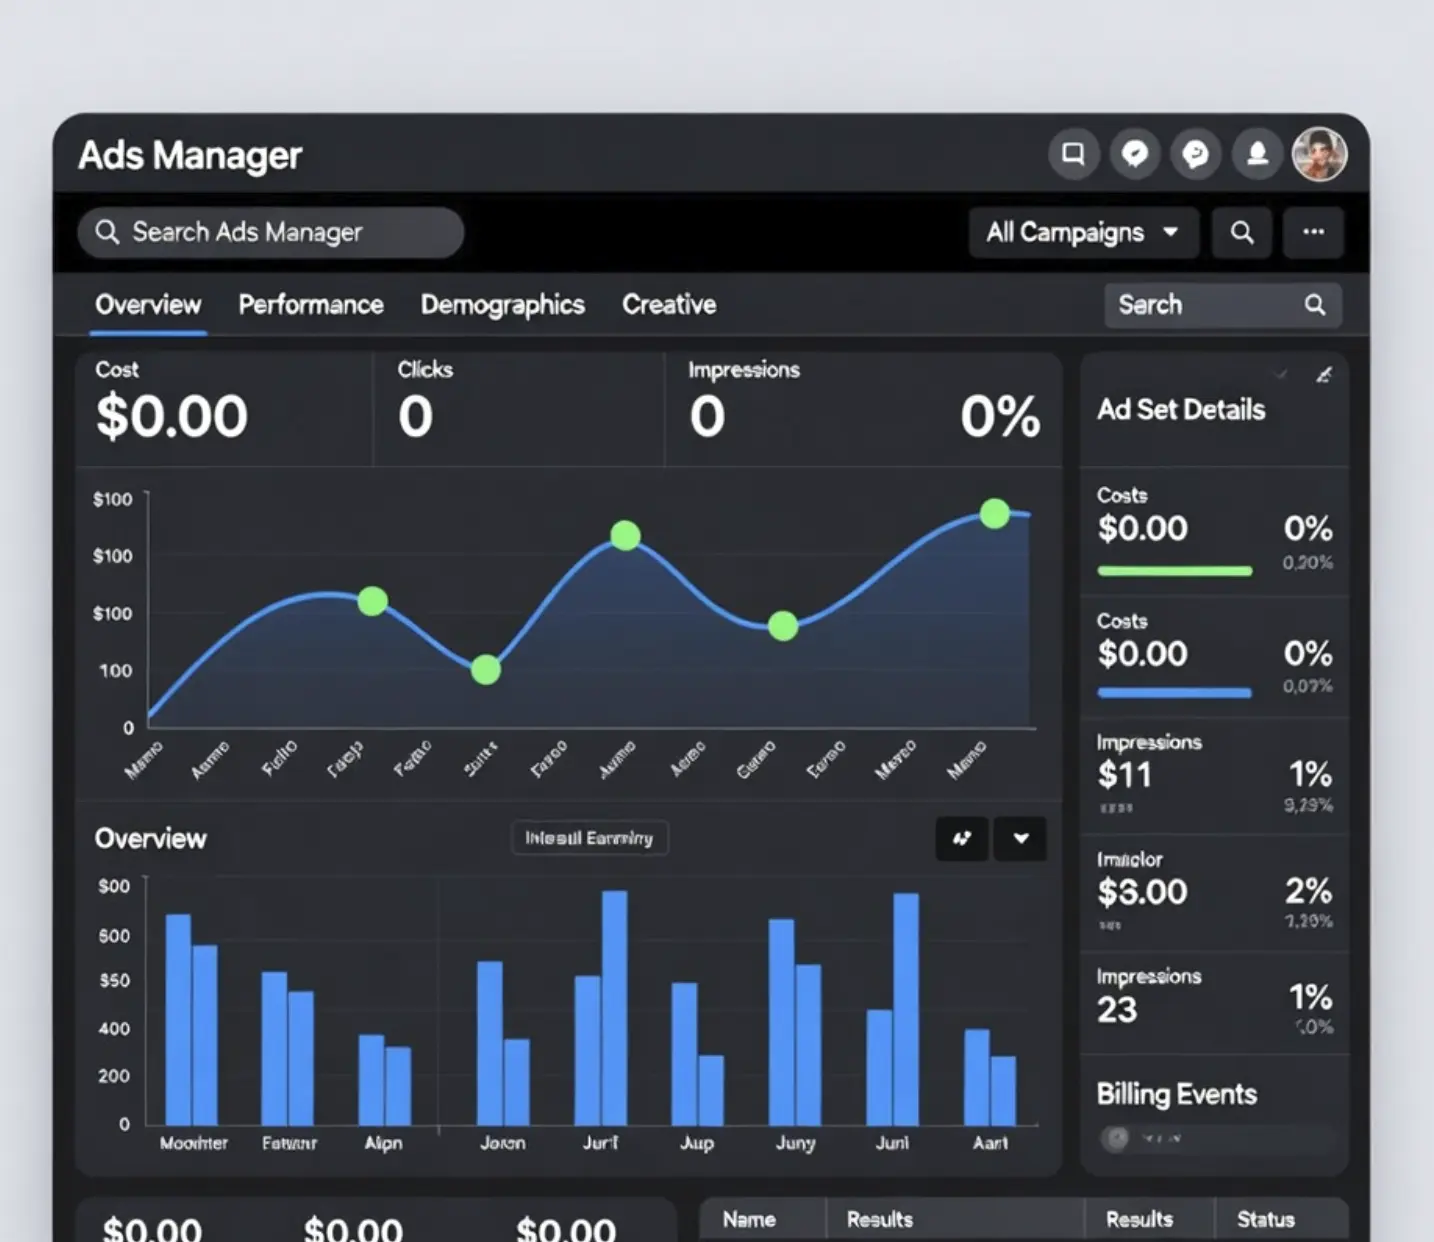Click the "Ad Set Details" heading
The image size is (1434, 1242).
click(x=1181, y=409)
